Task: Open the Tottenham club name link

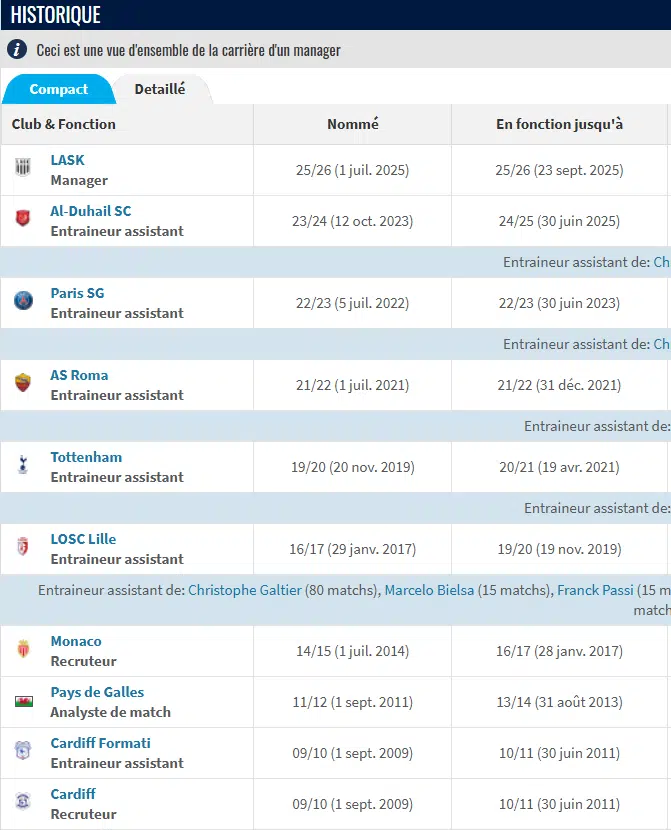Action: point(86,457)
